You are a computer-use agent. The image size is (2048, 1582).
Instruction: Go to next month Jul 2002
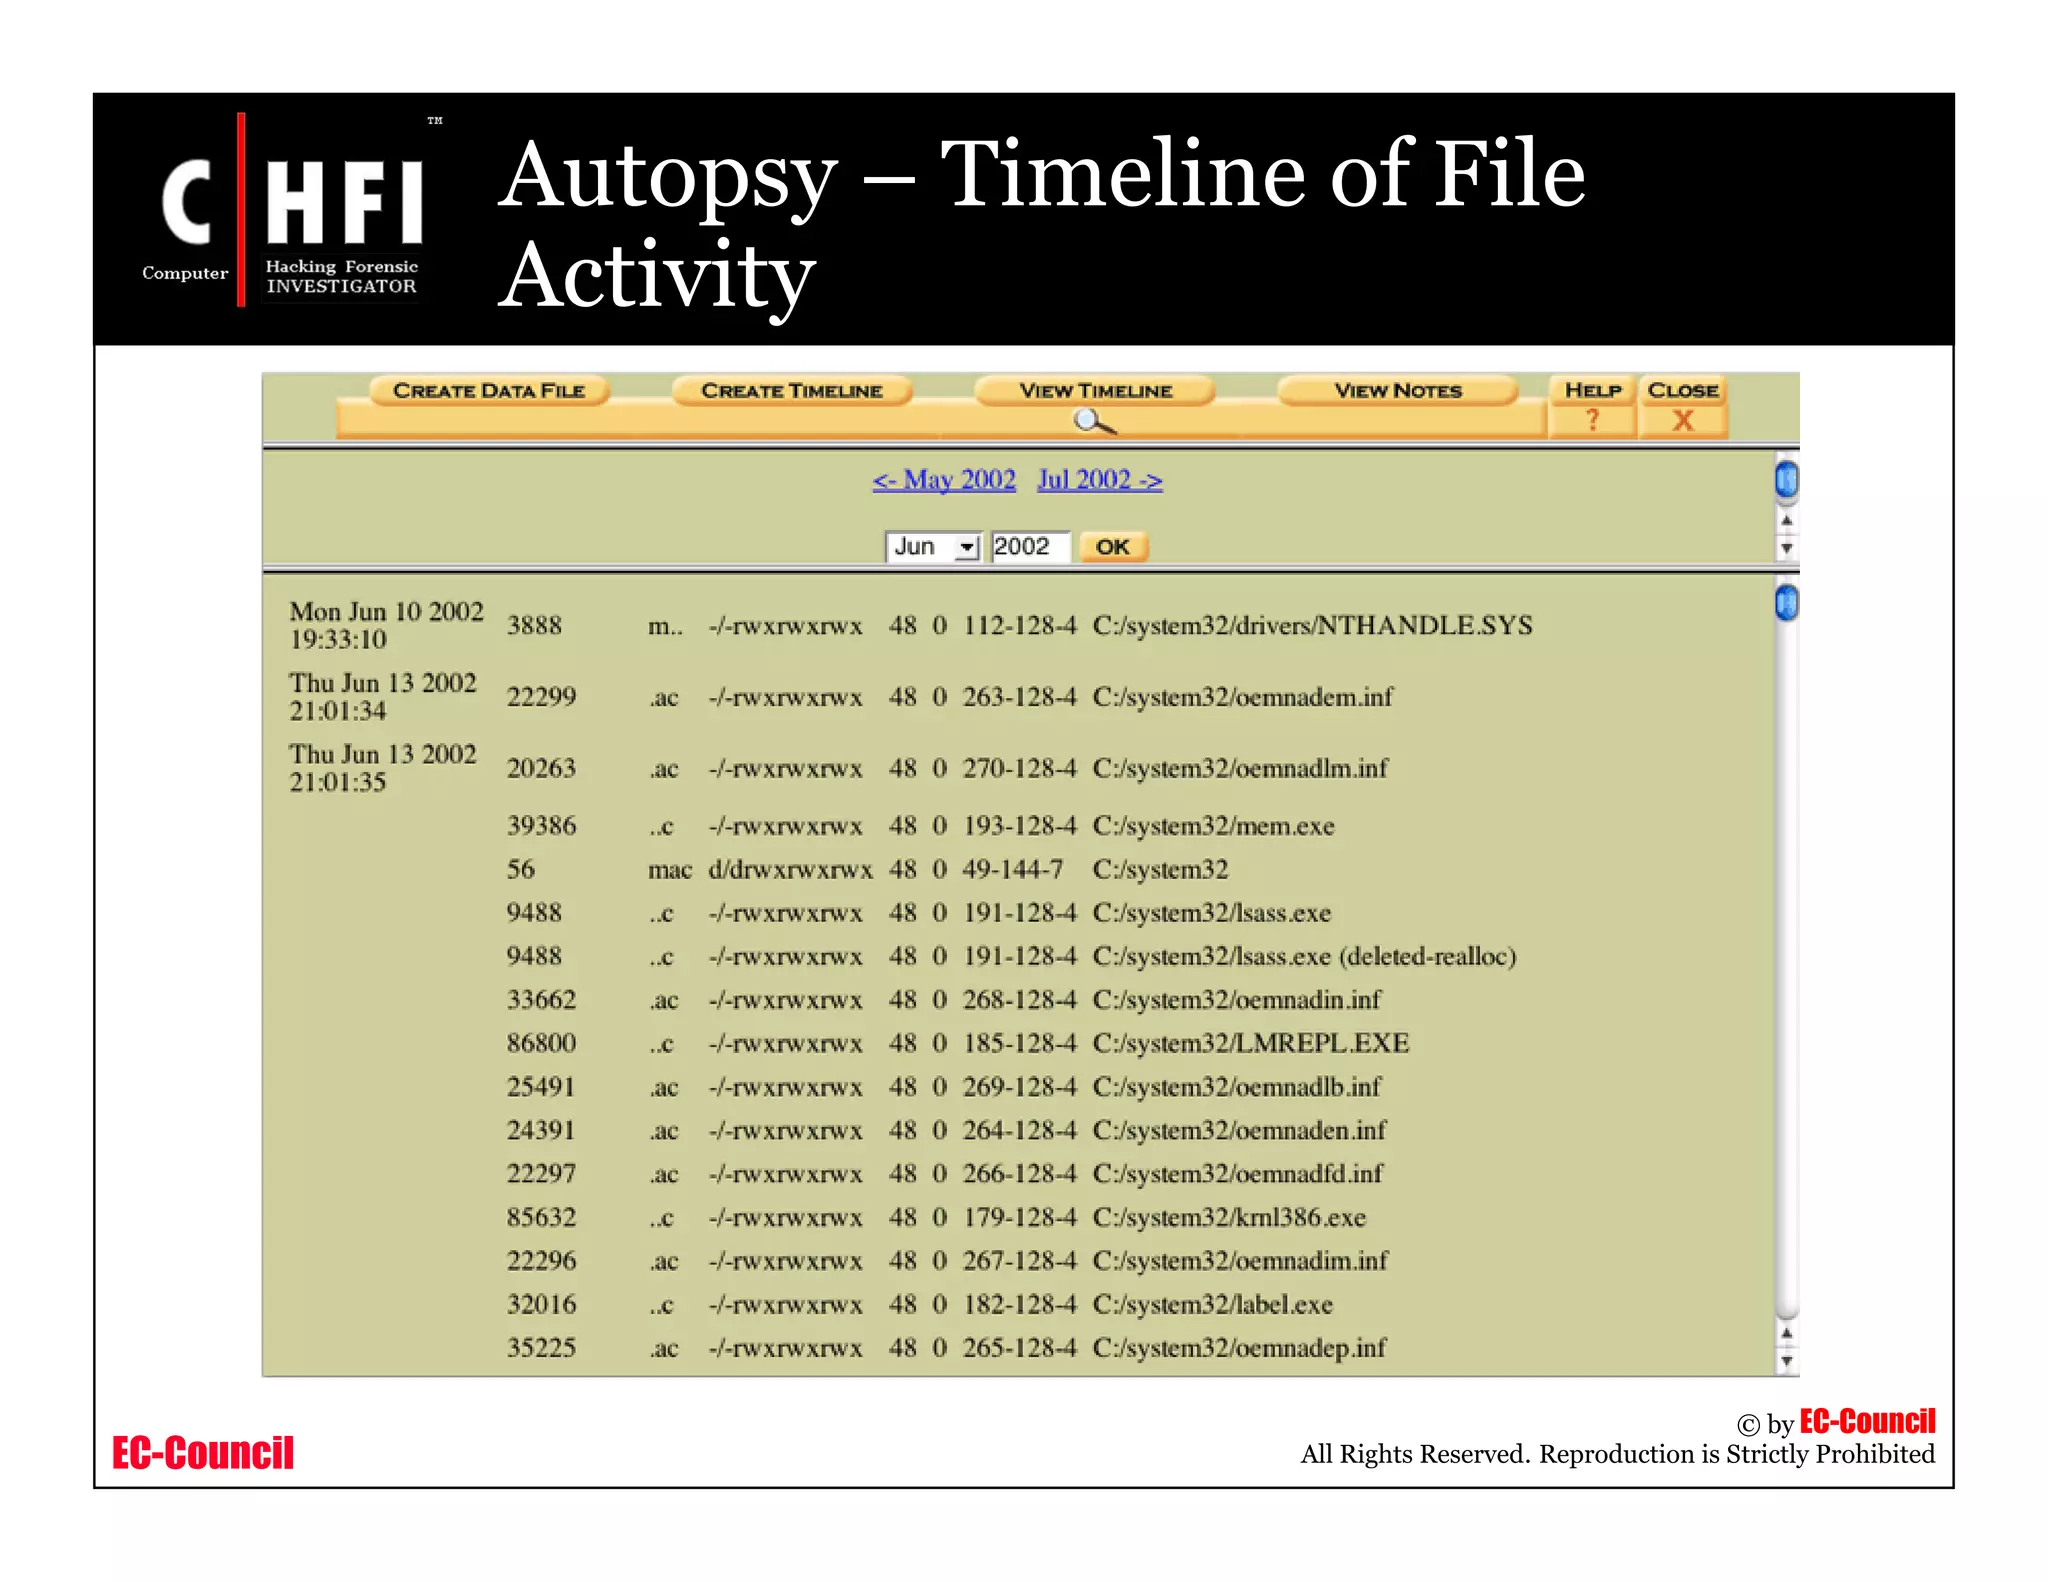click(x=1100, y=480)
